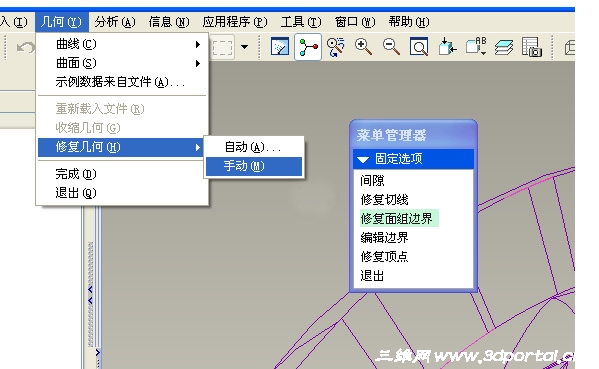
Task: Open the saved view list icon
Action: click(x=476, y=47)
